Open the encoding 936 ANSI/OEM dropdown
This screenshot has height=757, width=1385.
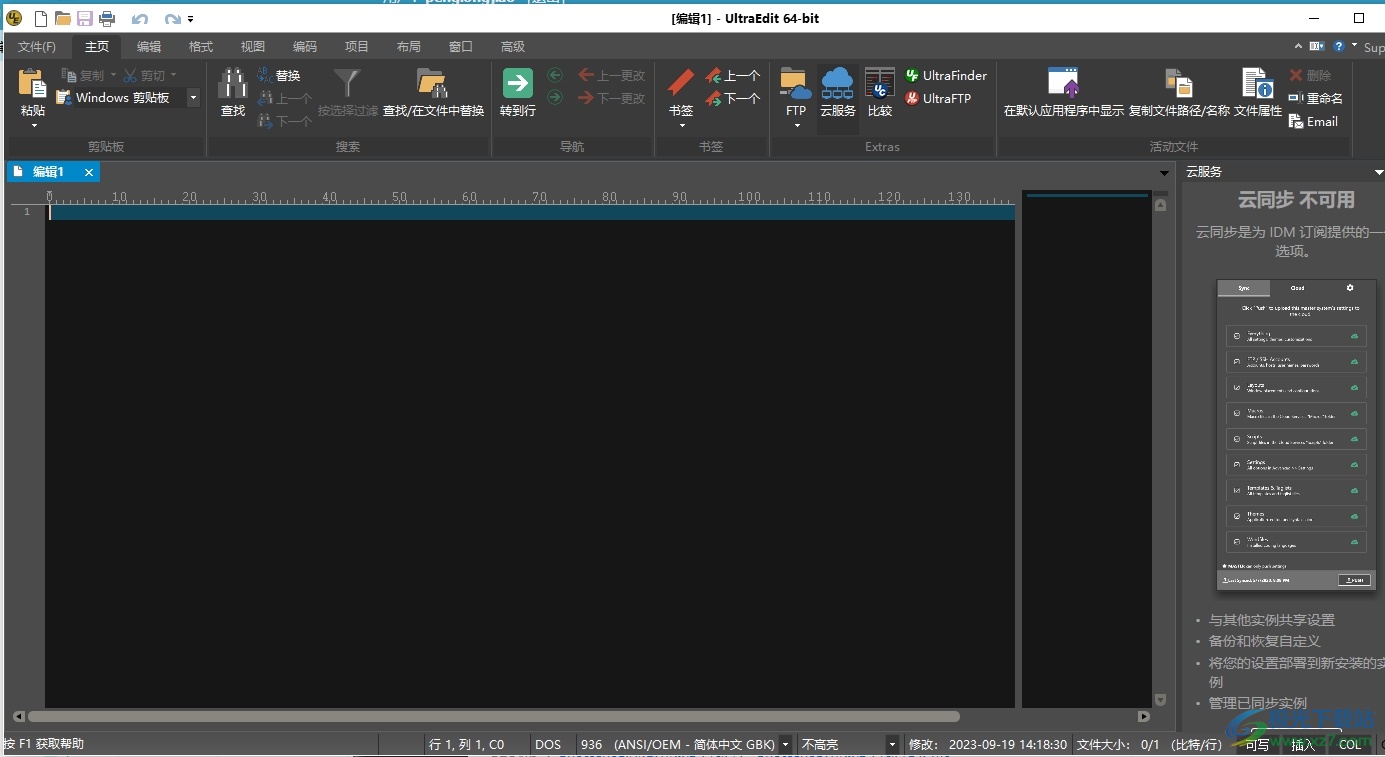click(785, 744)
